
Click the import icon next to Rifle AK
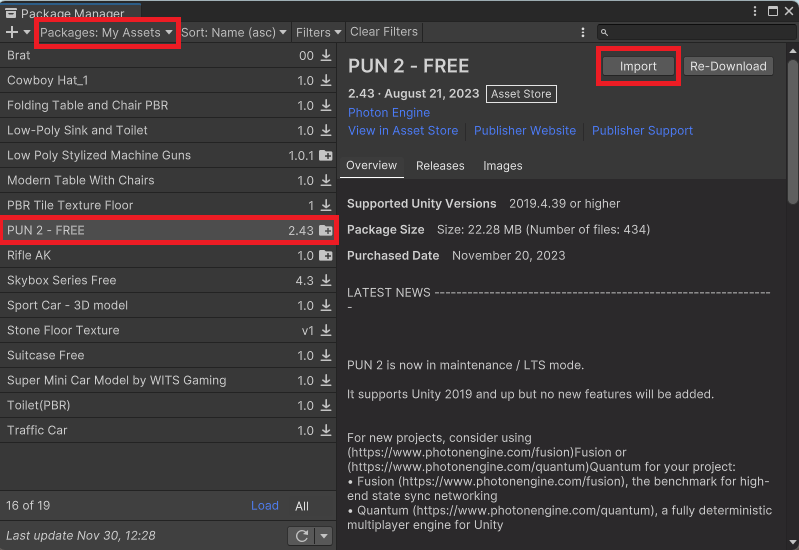[x=326, y=256]
